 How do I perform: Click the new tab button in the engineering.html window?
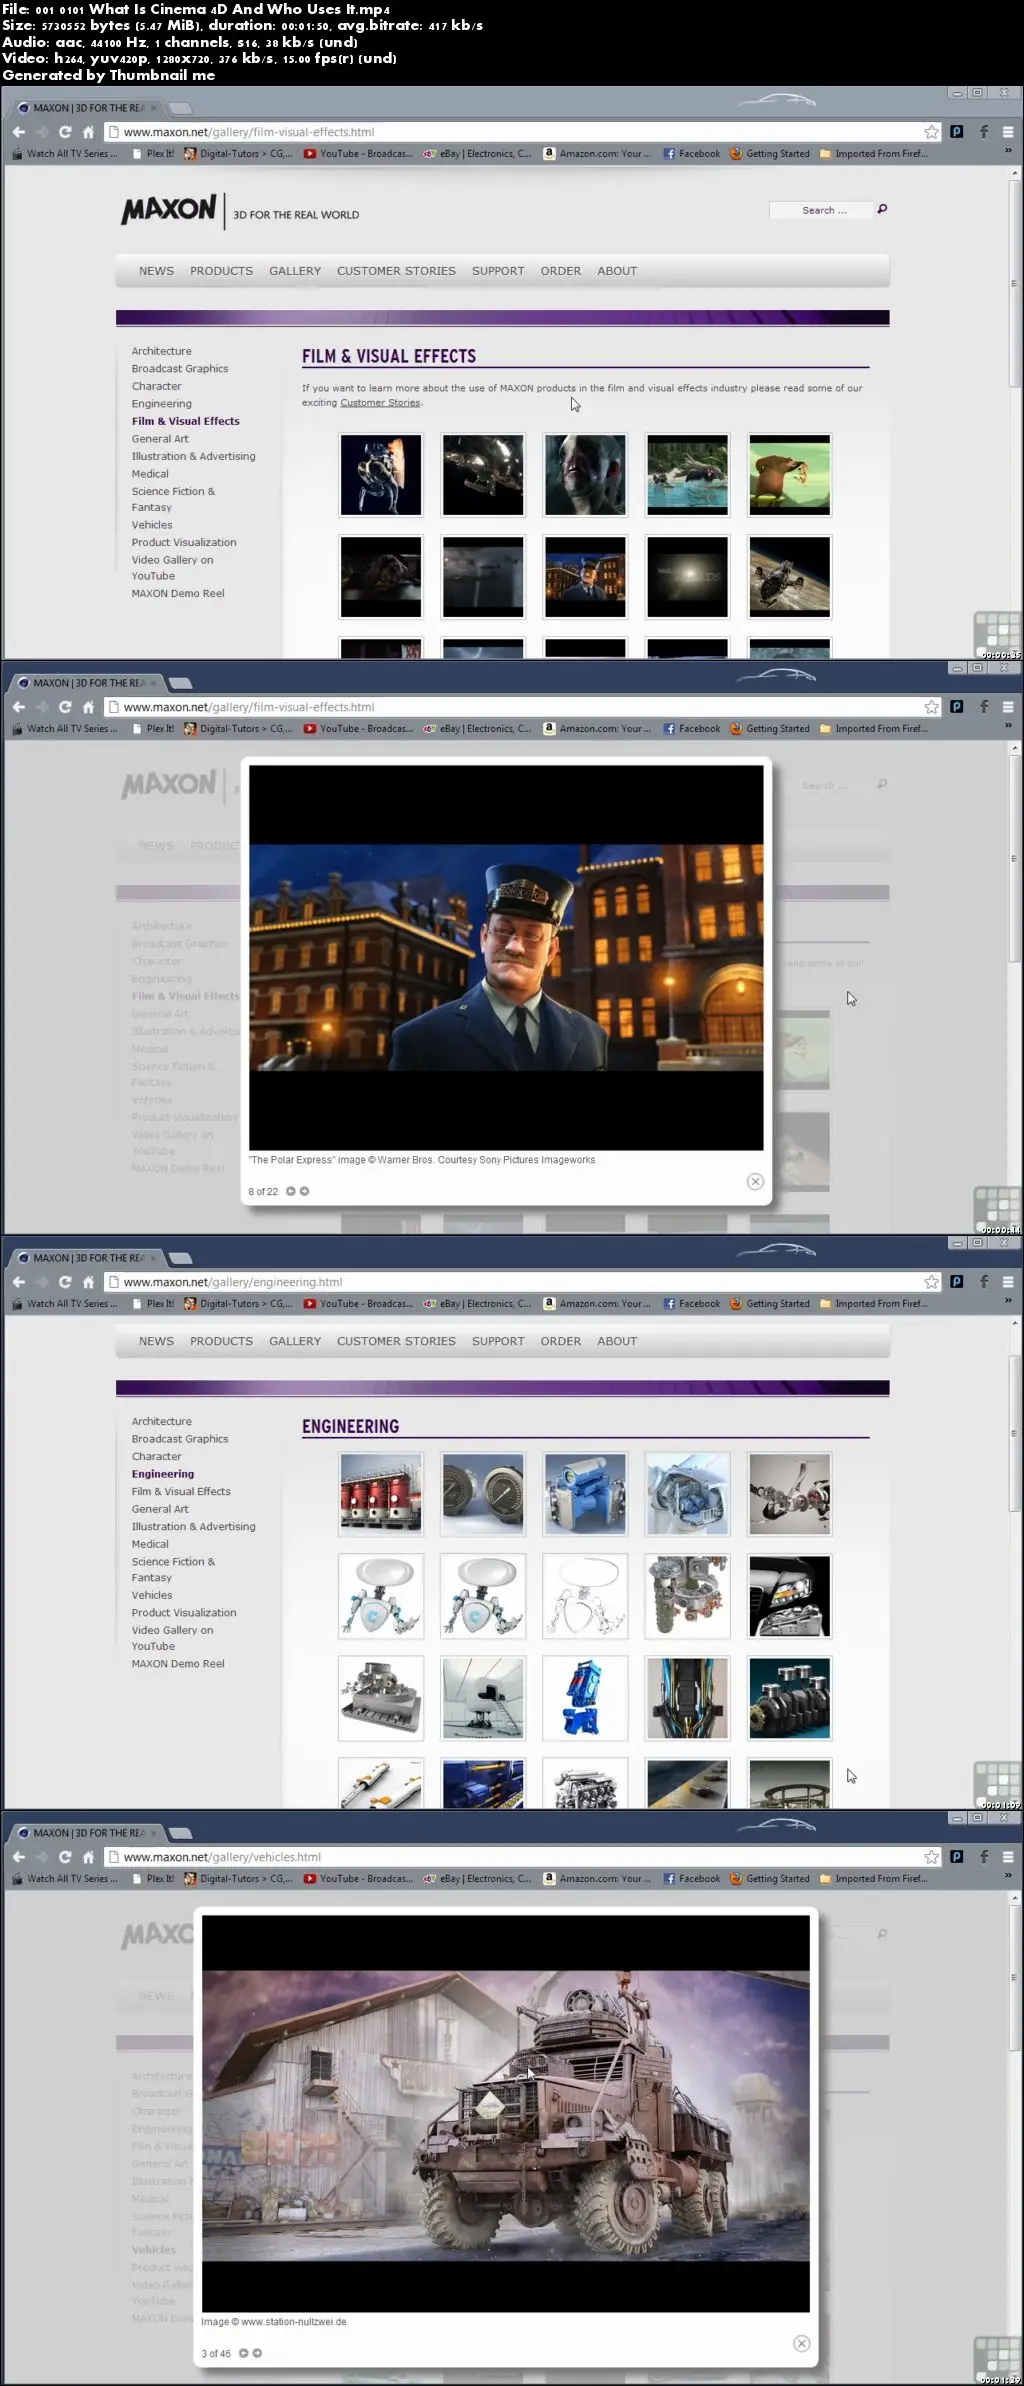point(180,1258)
